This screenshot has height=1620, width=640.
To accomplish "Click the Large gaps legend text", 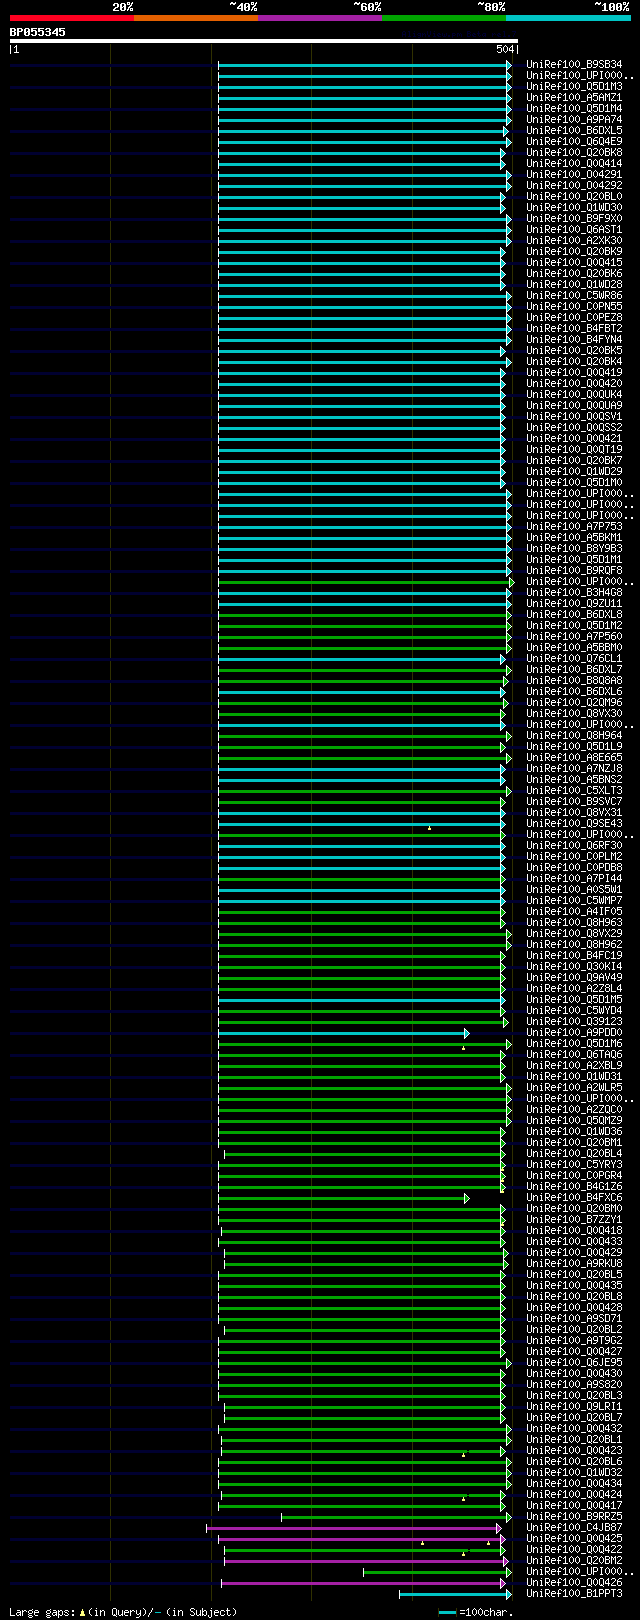I will pyautogui.click(x=123, y=1612).
